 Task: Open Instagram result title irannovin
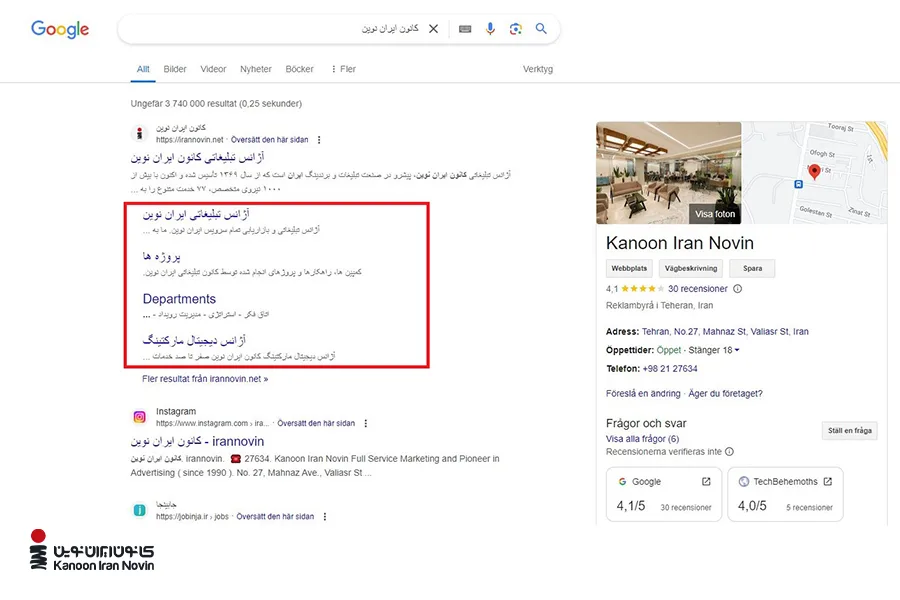tap(197, 442)
